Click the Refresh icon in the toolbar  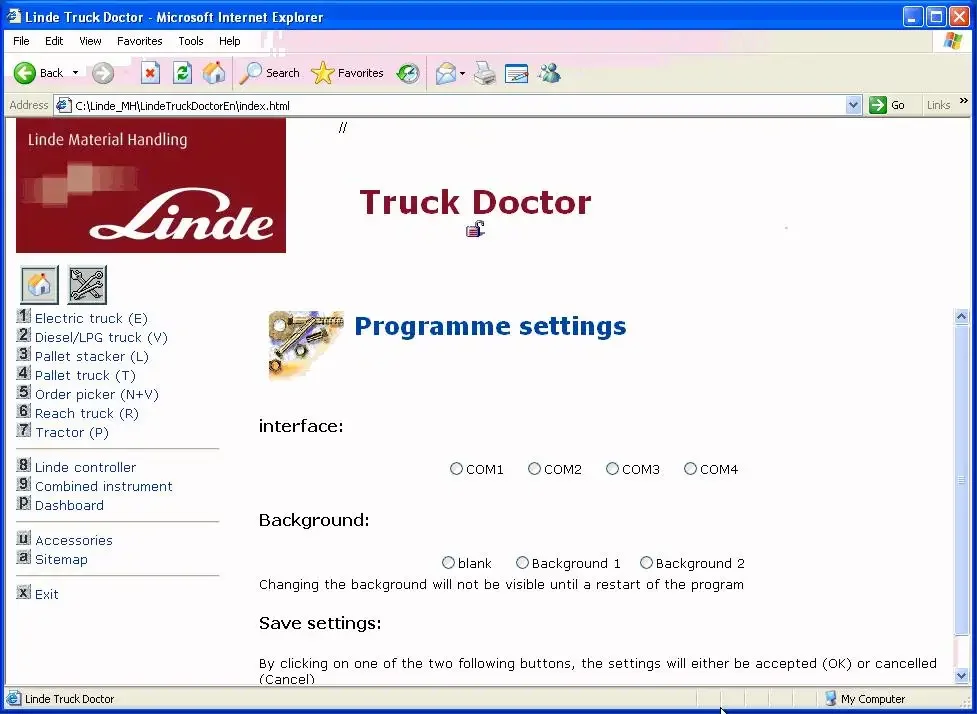[182, 73]
